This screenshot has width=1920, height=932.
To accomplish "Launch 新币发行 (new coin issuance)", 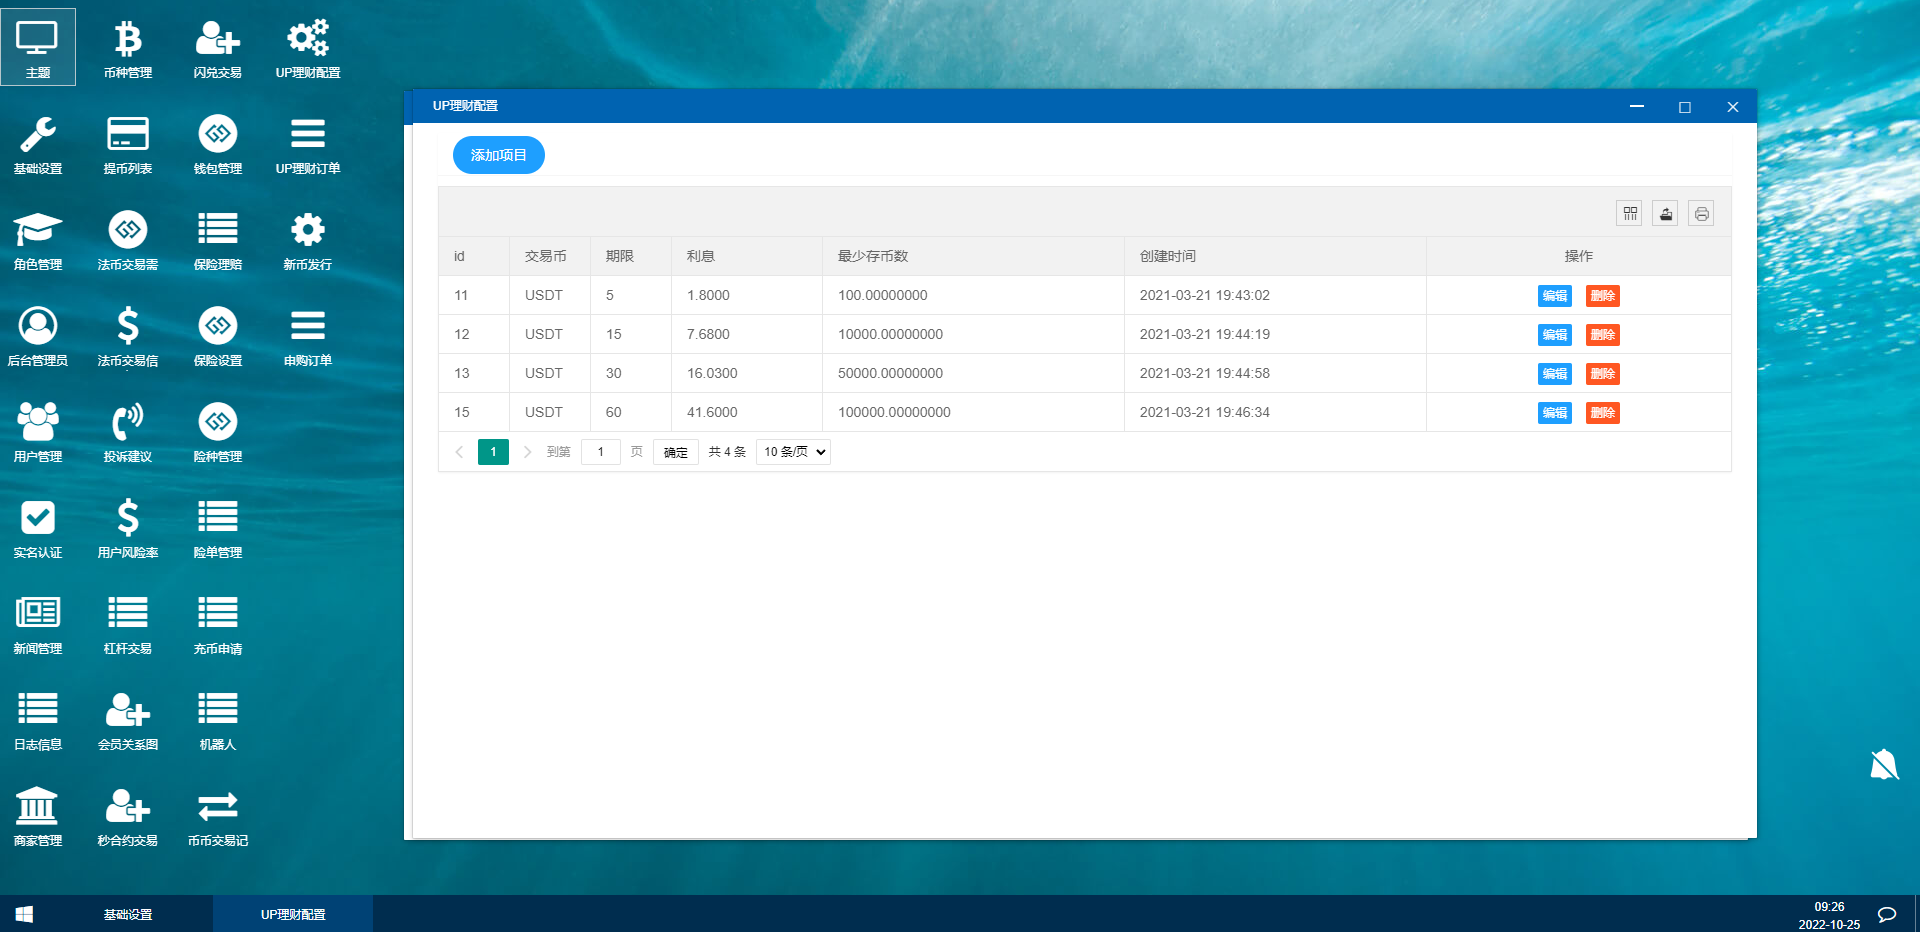I will 307,239.
